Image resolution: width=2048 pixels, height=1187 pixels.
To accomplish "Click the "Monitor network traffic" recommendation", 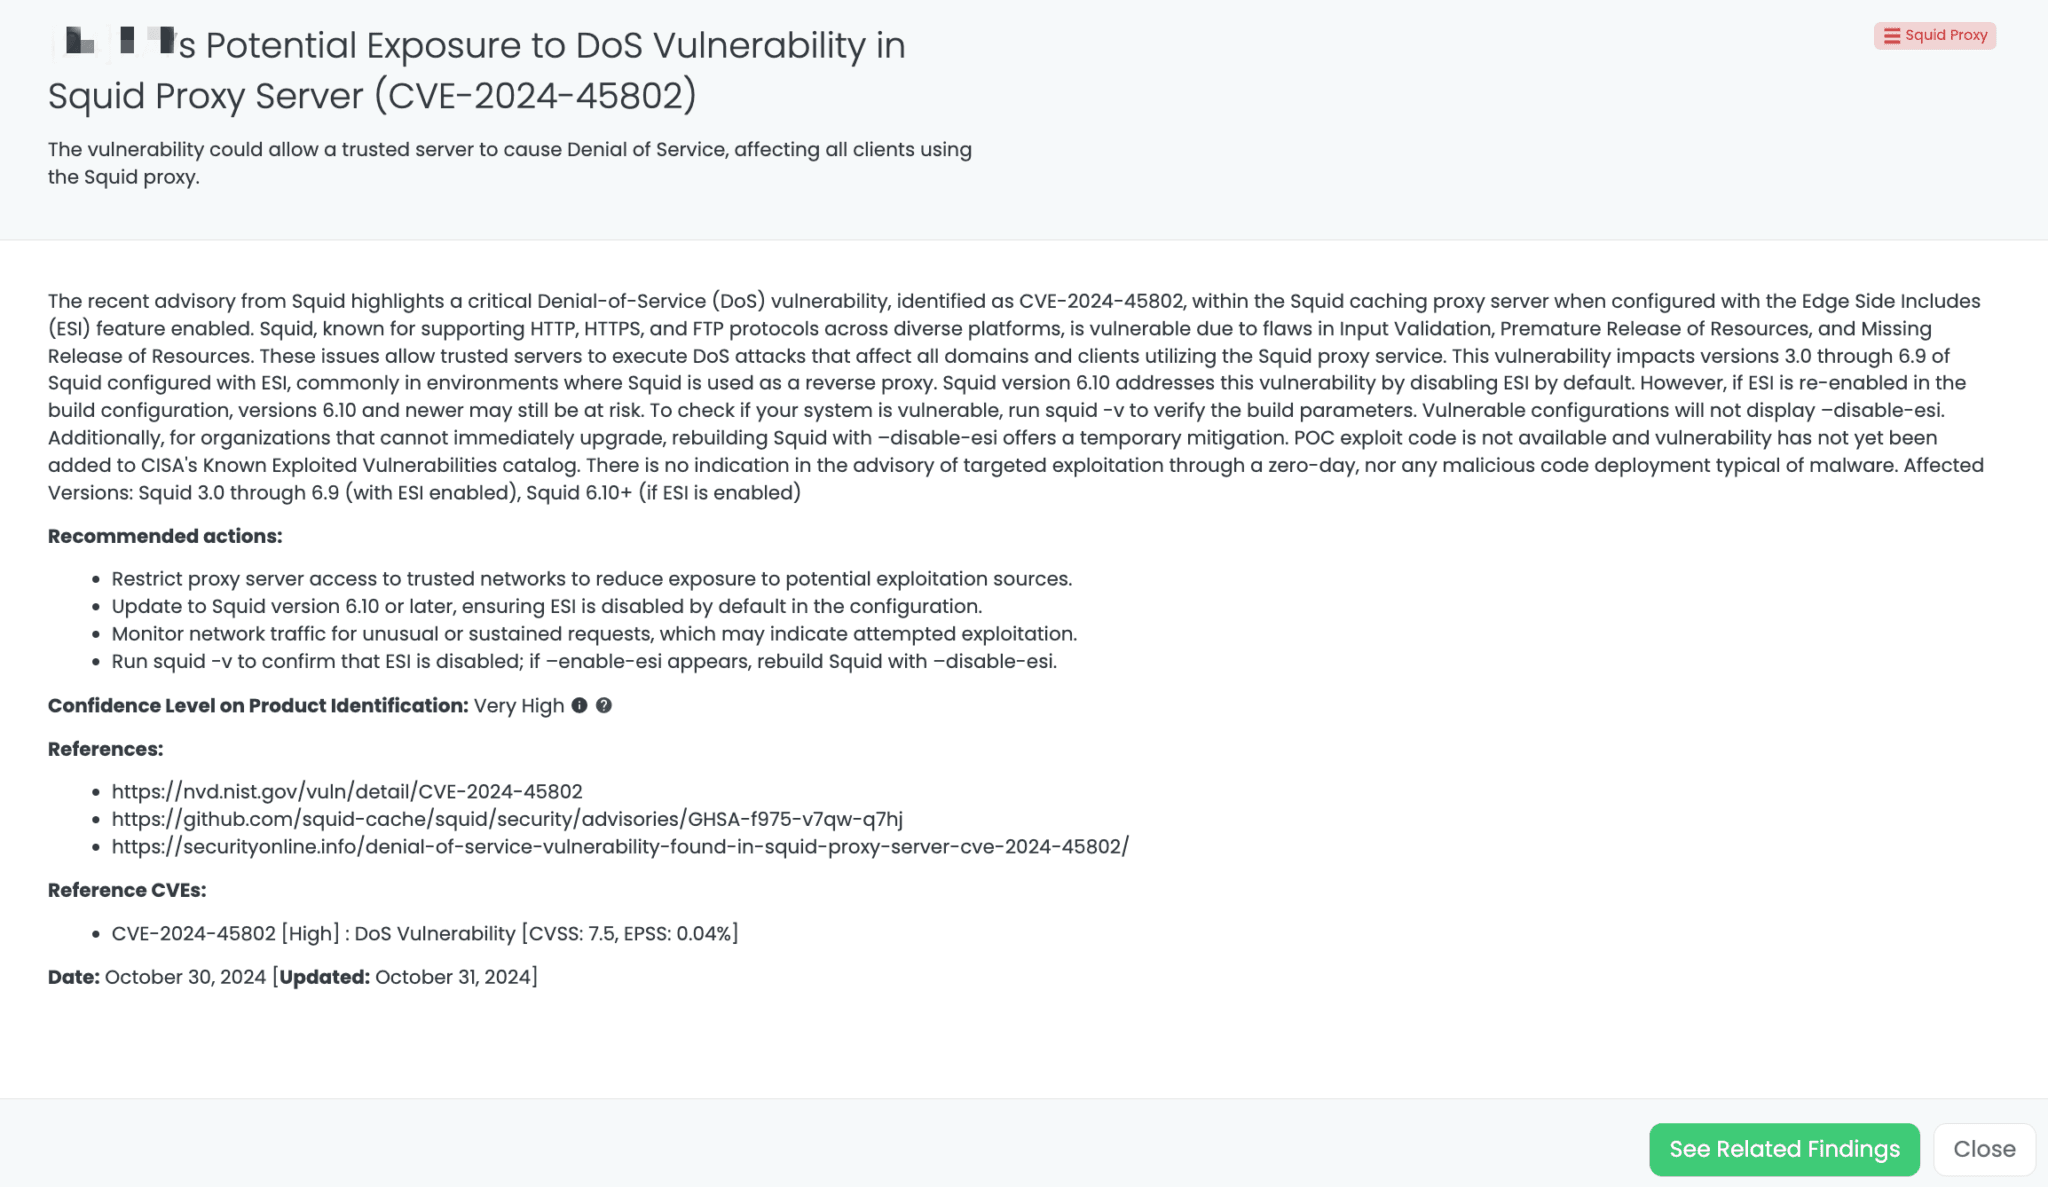I will pyautogui.click(x=593, y=634).
